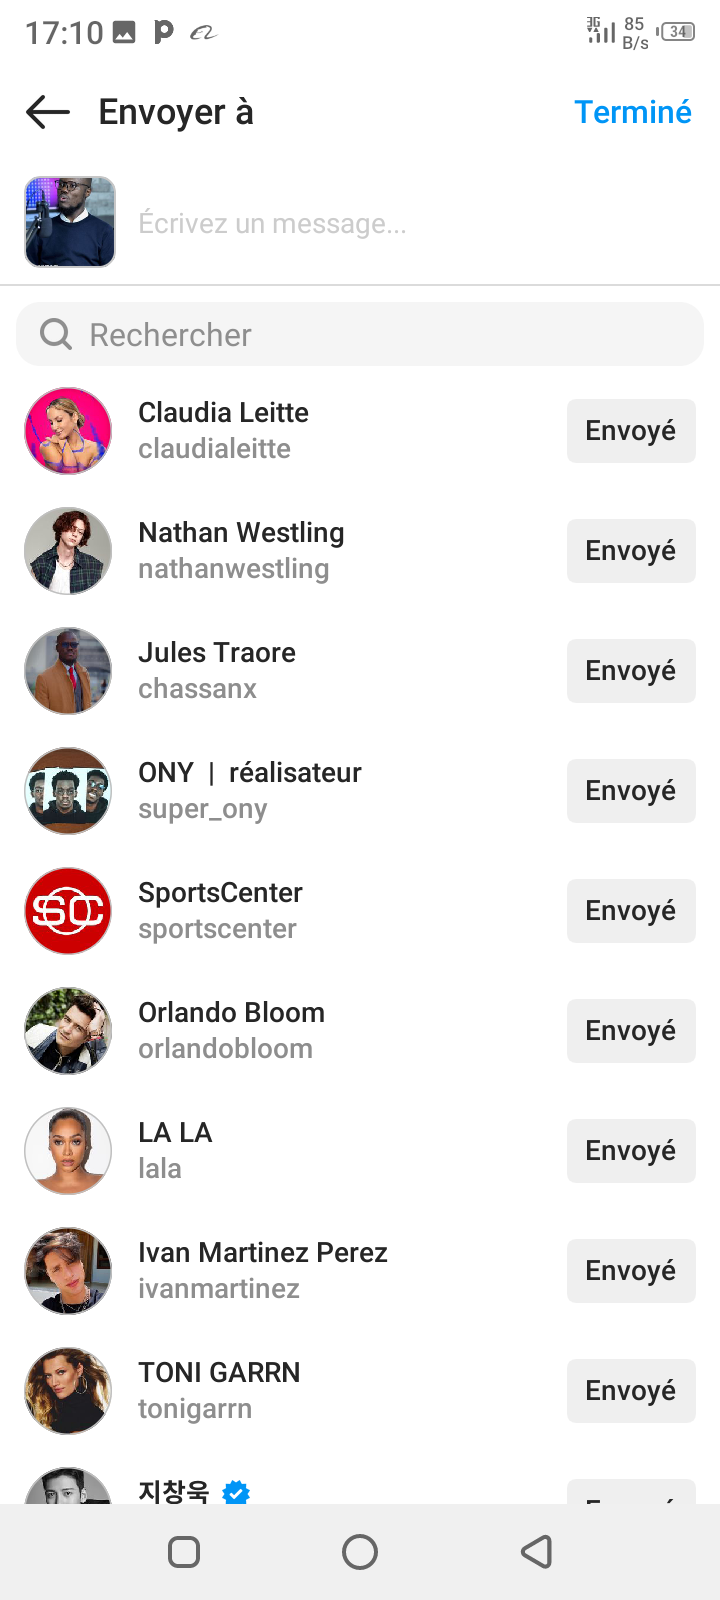Tap Envoyé button for Nathan Westling
Viewport: 720px width, 1600px height.
coord(631,551)
